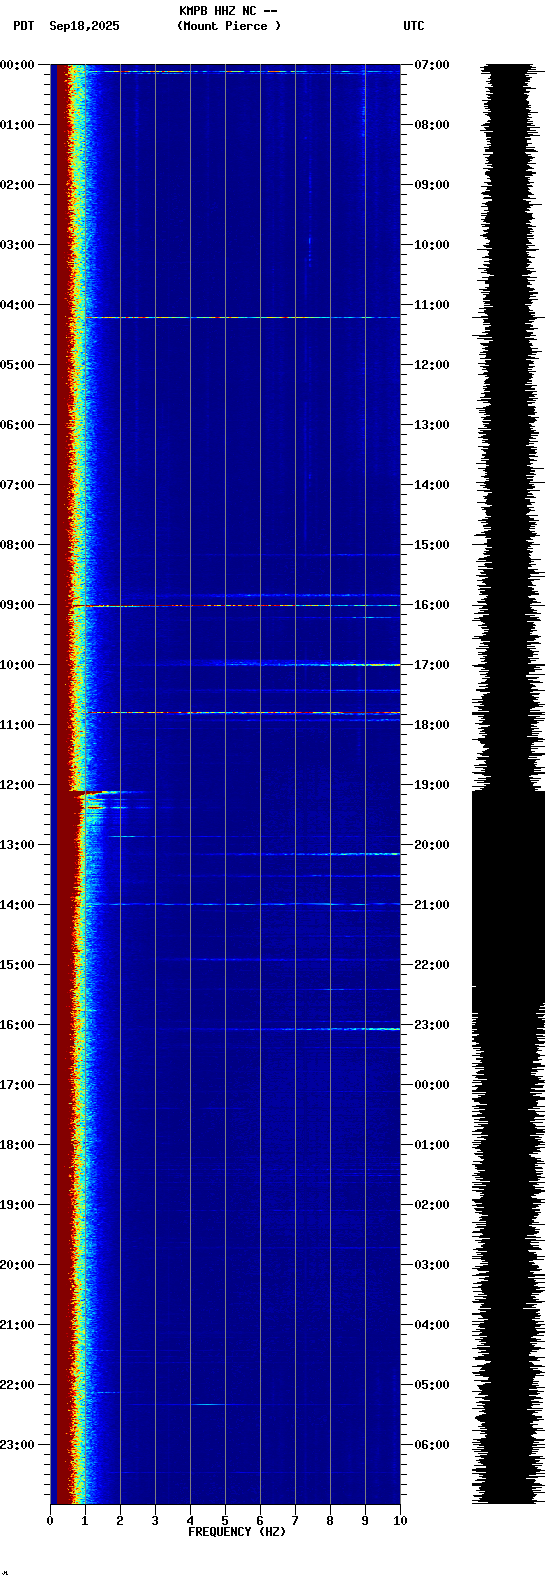
Task: Click the 'Sep18,2025' date label
Action: (84, 26)
